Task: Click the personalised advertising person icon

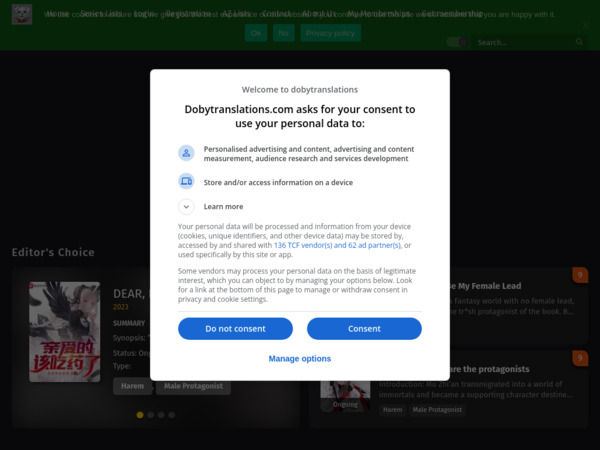Action: click(x=186, y=153)
